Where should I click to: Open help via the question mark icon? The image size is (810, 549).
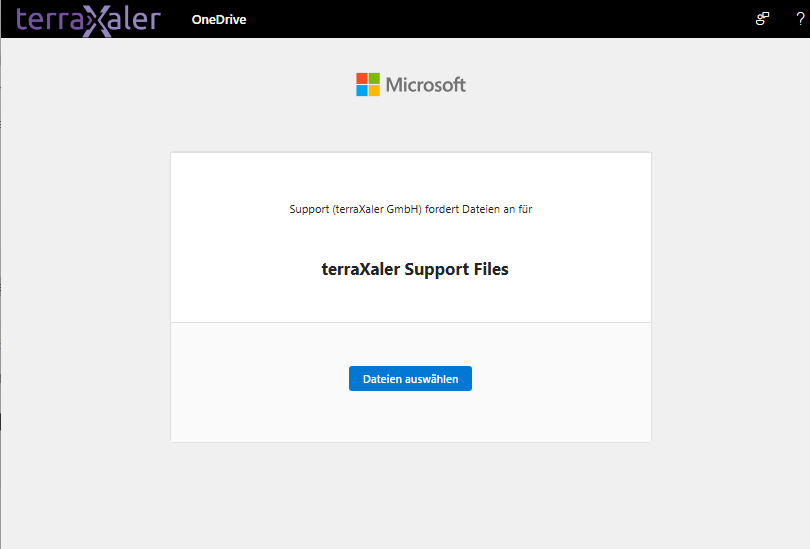(800, 19)
